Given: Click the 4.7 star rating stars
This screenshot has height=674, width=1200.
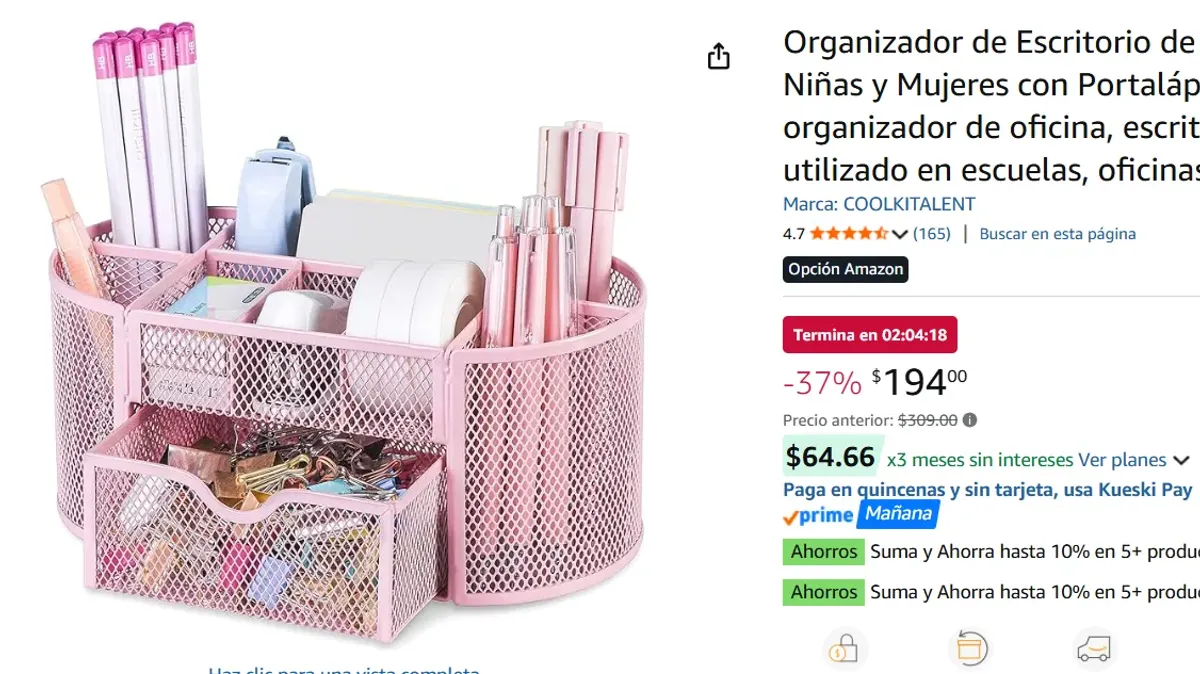Looking at the screenshot, I should pos(848,233).
